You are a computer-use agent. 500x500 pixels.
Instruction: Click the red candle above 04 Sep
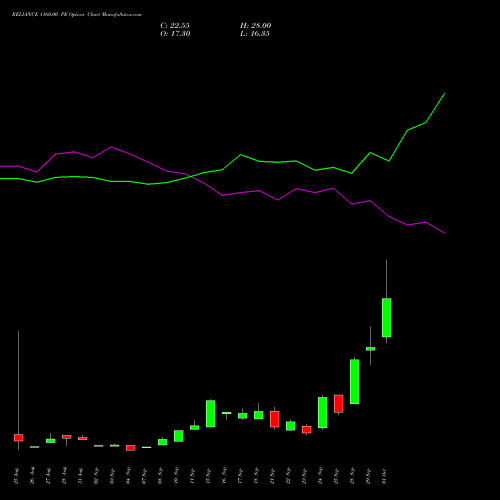pyautogui.click(x=131, y=448)
